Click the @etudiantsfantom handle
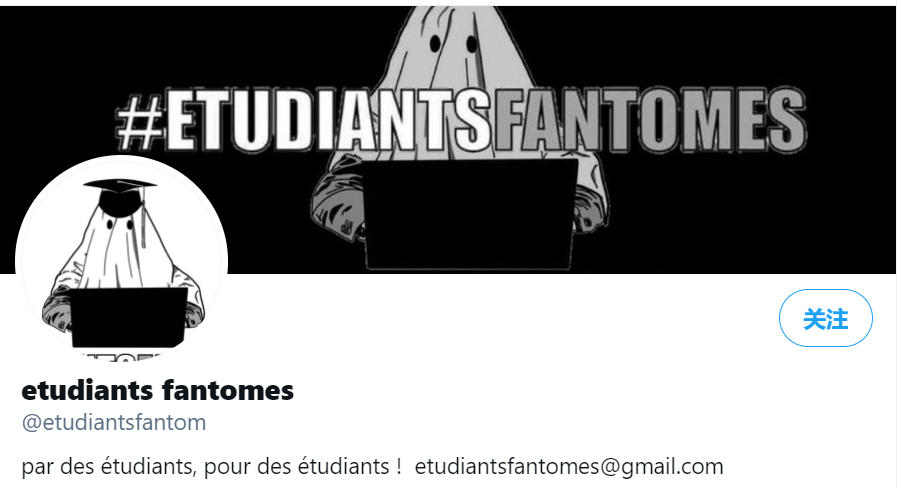This screenshot has width=902, height=488. pyautogui.click(x=114, y=422)
